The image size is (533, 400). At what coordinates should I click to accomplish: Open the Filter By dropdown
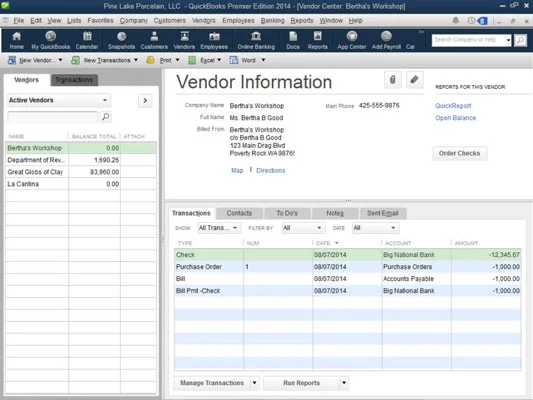pos(303,228)
